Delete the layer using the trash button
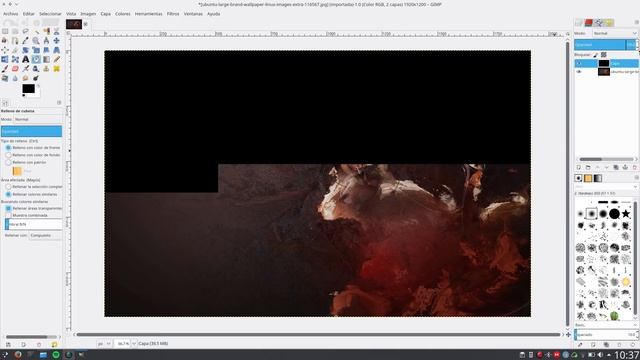Viewport: 640px width, 360px height. click(x=634, y=167)
